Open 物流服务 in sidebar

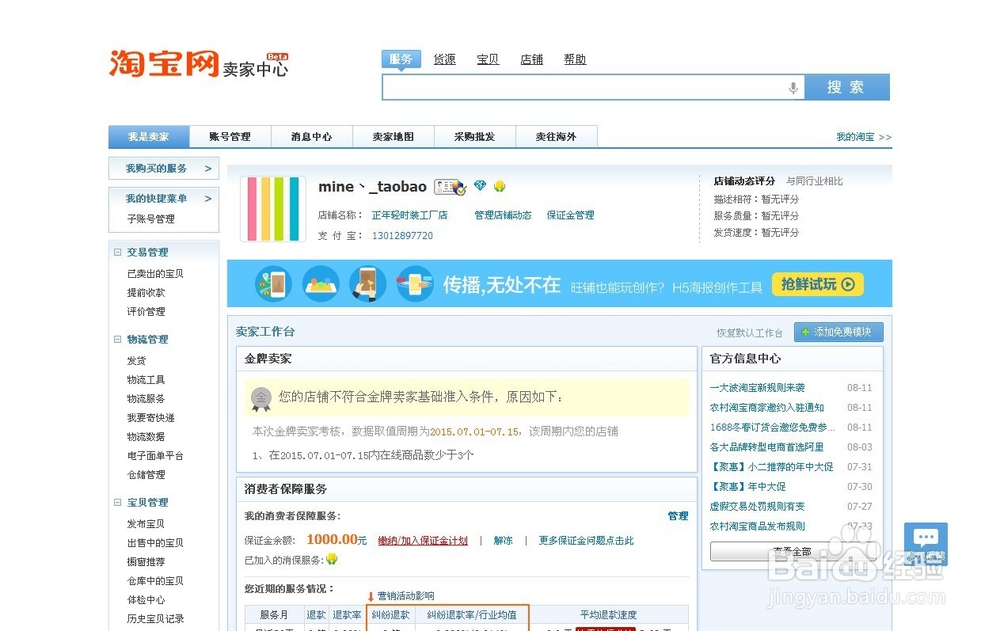[146, 399]
